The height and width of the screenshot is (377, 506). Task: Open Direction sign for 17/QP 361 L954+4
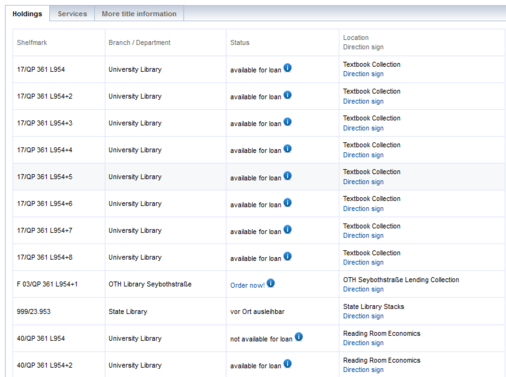point(363,155)
